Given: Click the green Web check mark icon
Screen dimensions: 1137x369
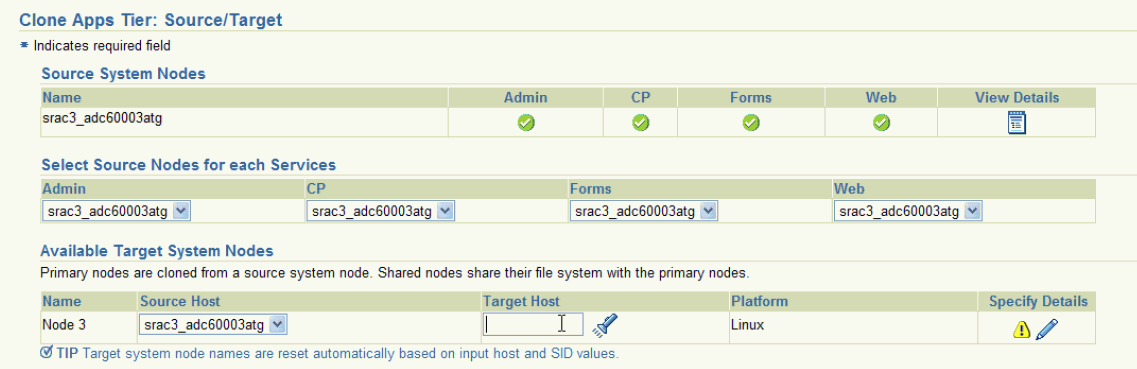Looking at the screenshot, I should tap(880, 123).
